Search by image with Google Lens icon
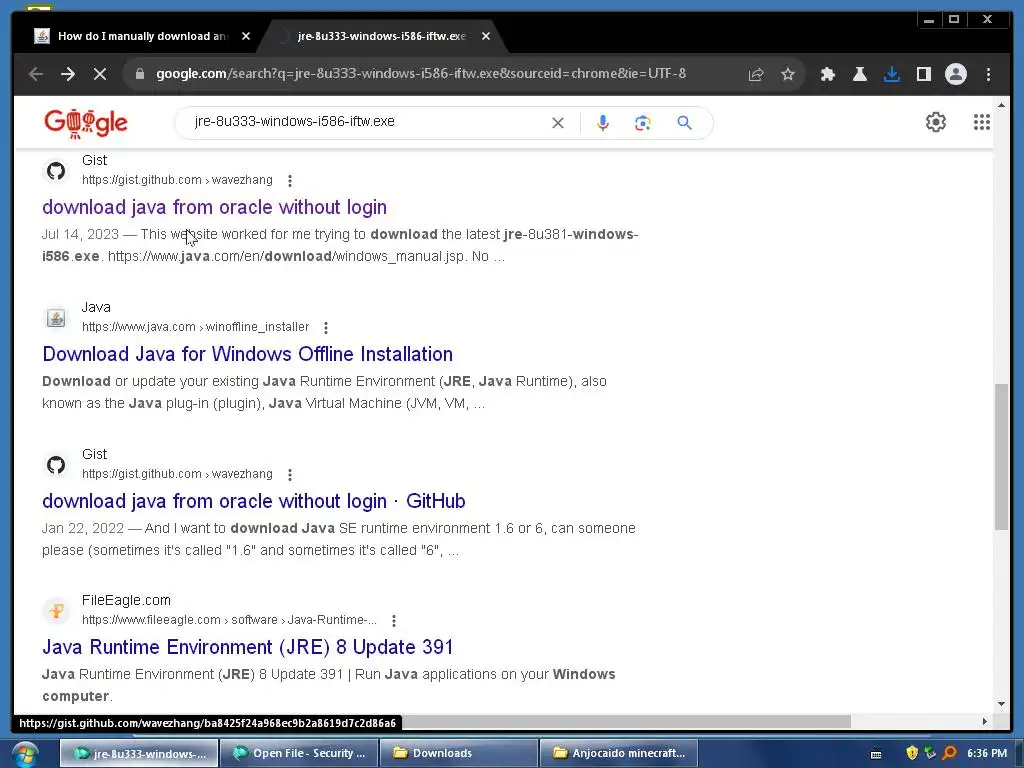1024x768 pixels. pos(643,123)
